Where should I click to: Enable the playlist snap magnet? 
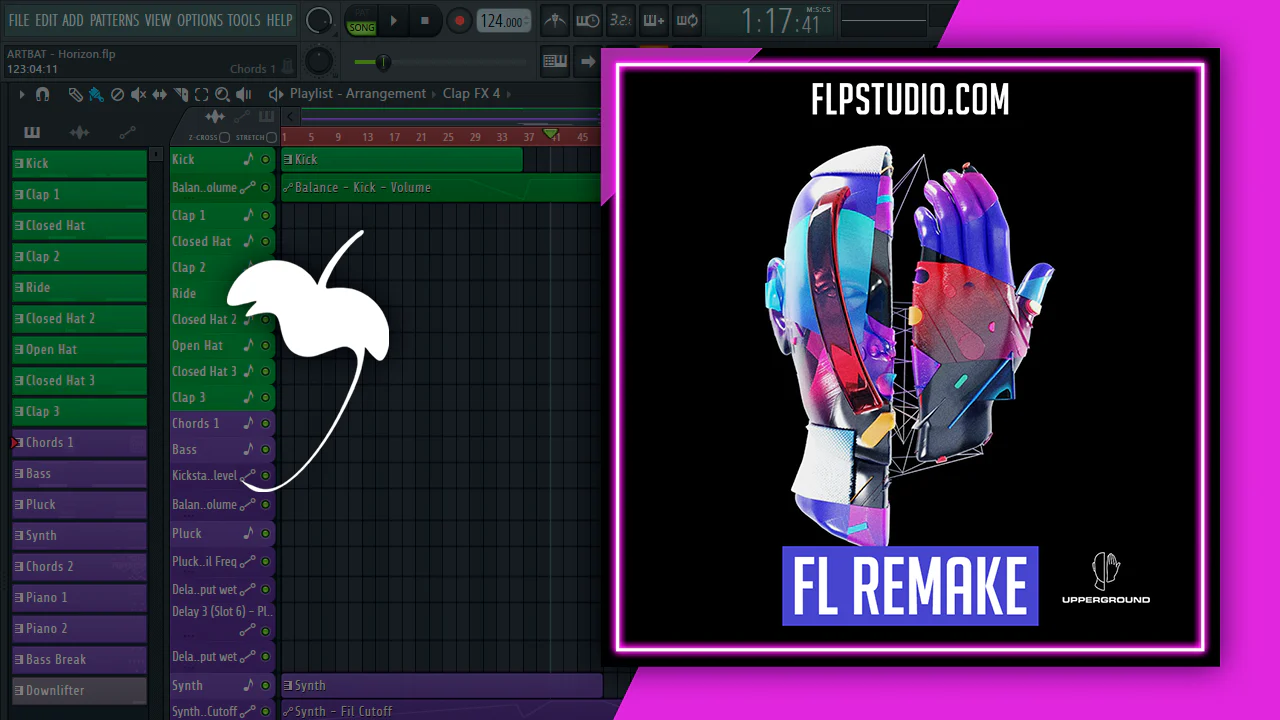click(42, 94)
